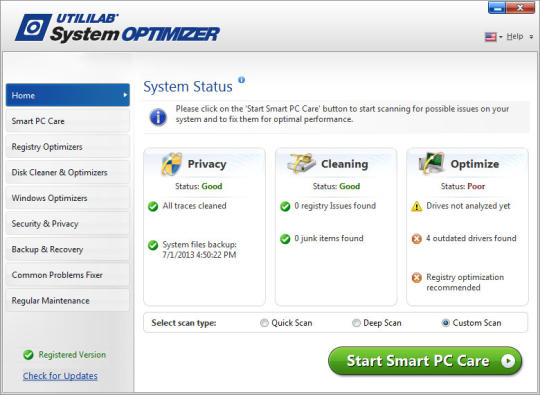Click the 'Status: Good' text under Privacy
The width and height of the screenshot is (540, 395).
tap(199, 186)
